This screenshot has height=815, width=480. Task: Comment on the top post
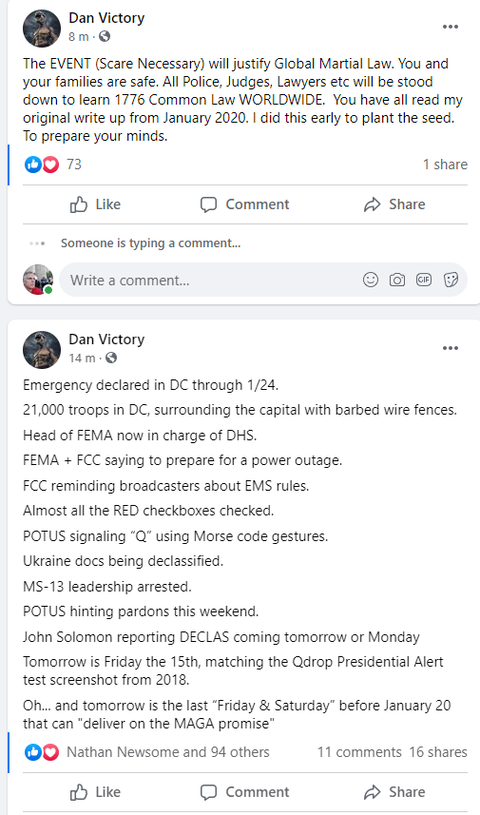click(244, 204)
